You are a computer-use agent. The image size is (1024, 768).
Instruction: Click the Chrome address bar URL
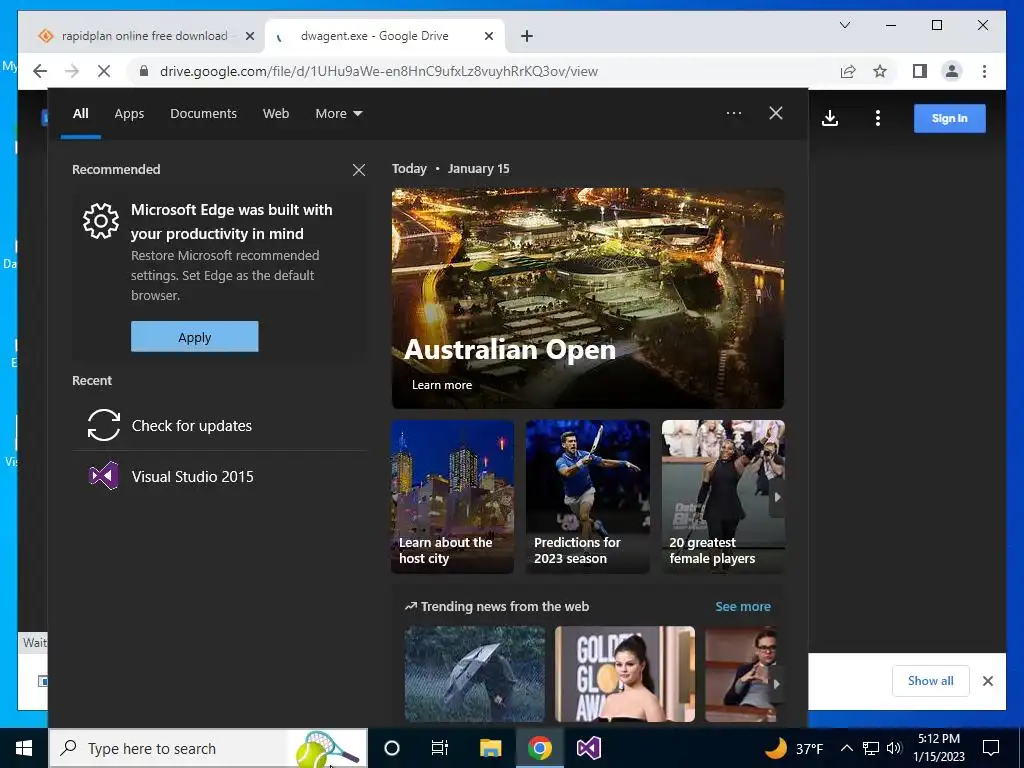coord(379,71)
